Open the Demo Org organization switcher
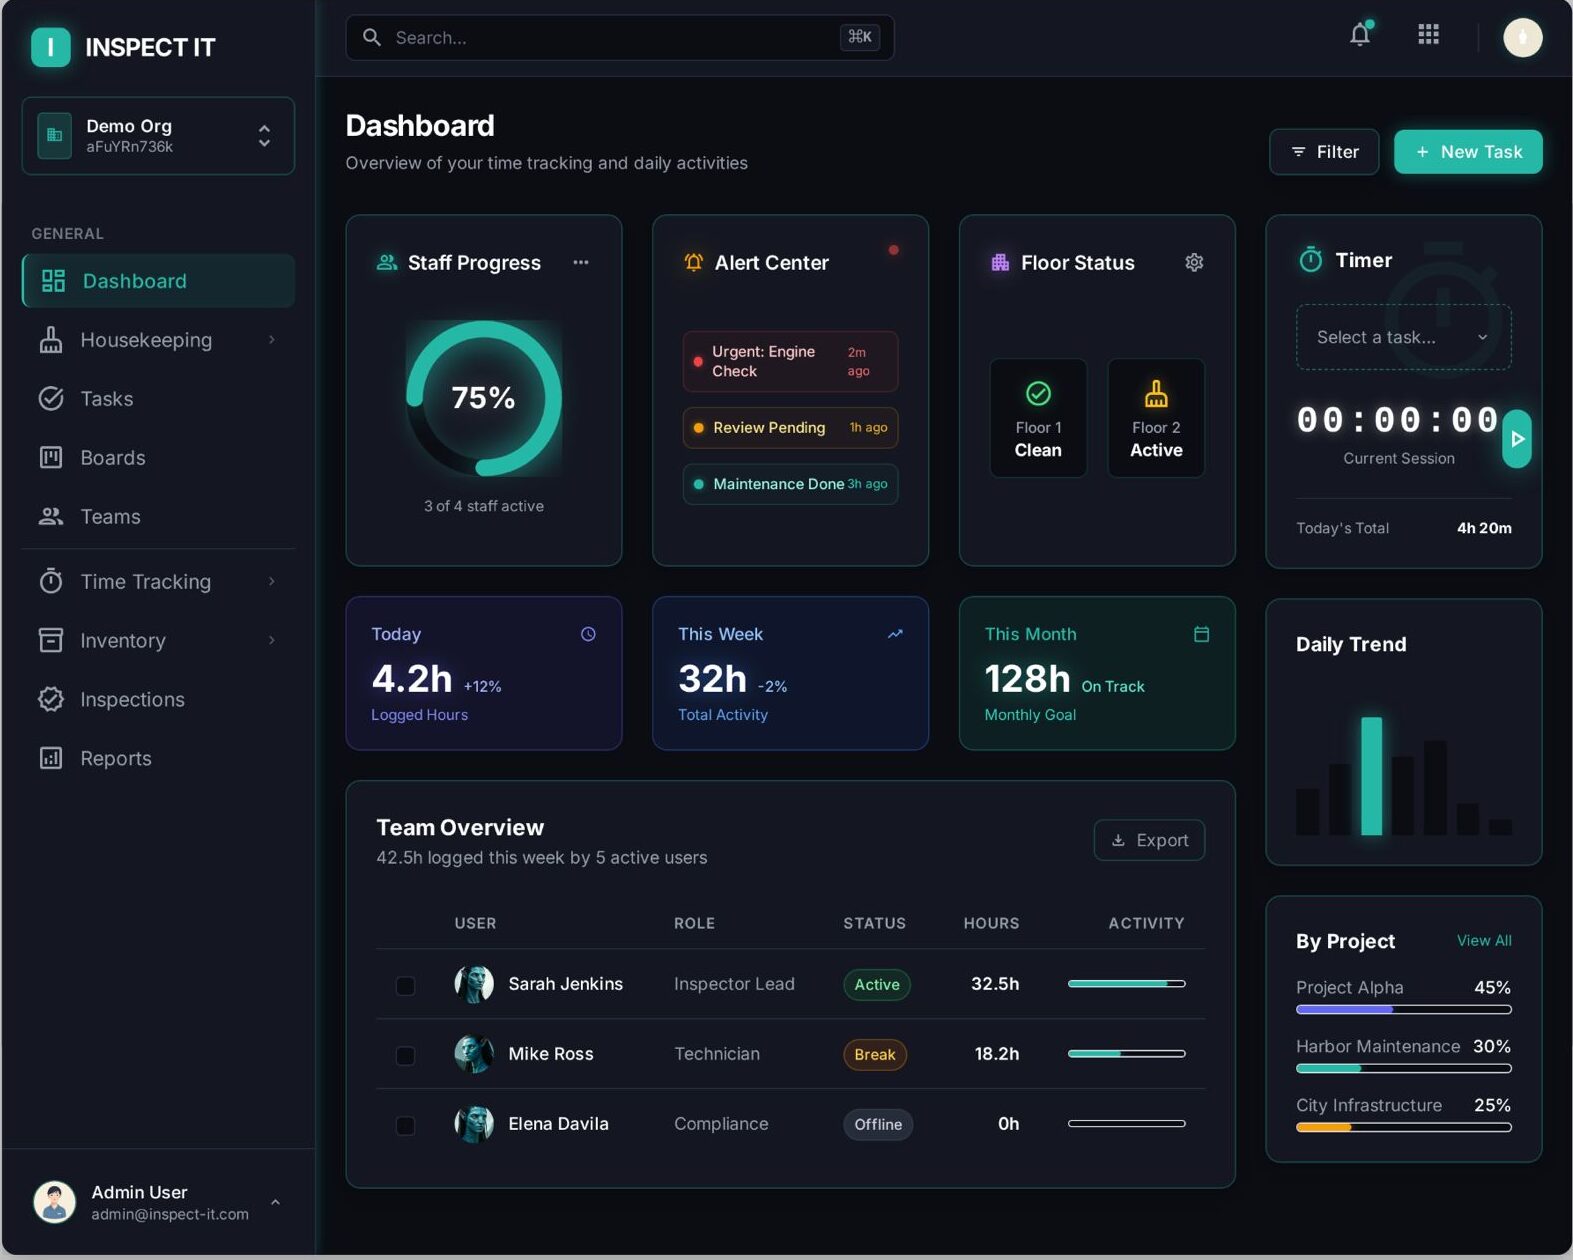The height and width of the screenshot is (1260, 1573). 158,136
